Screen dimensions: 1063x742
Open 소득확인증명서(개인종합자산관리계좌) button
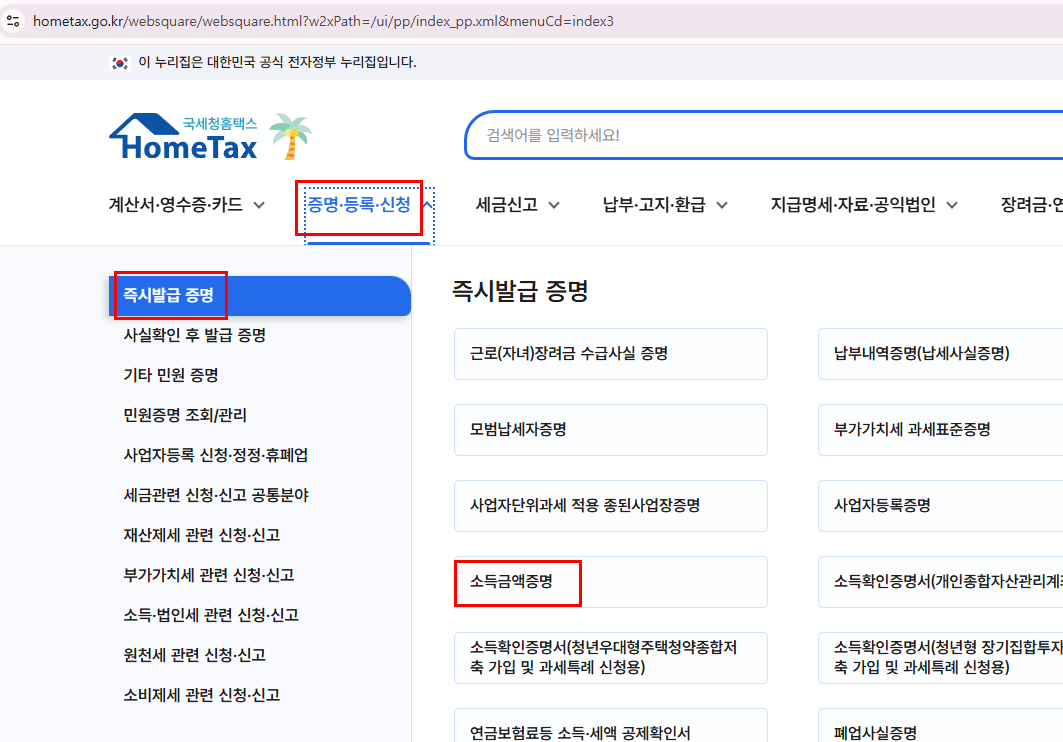(940, 581)
